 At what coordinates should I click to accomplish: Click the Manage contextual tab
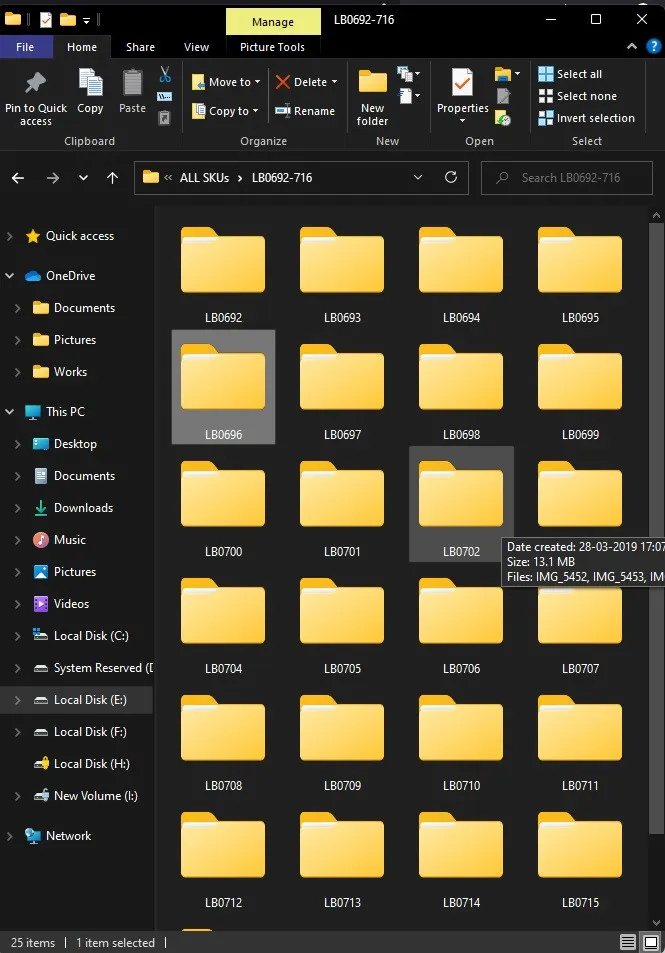pyautogui.click(x=273, y=22)
